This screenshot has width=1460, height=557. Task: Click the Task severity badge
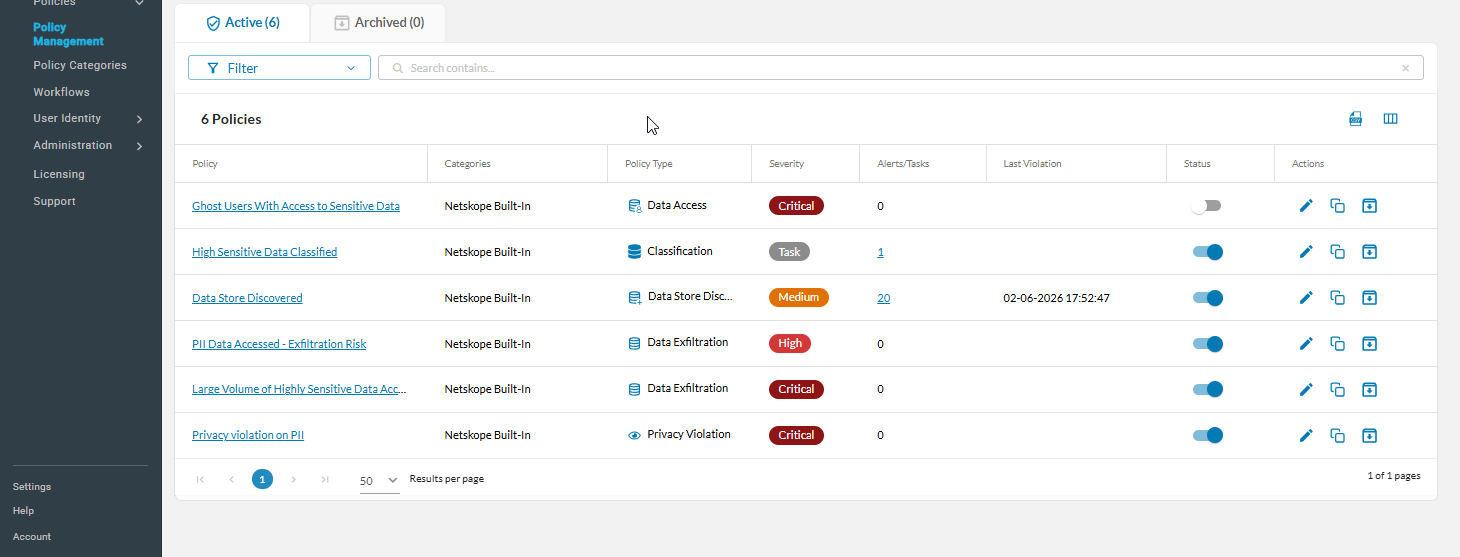coord(789,252)
